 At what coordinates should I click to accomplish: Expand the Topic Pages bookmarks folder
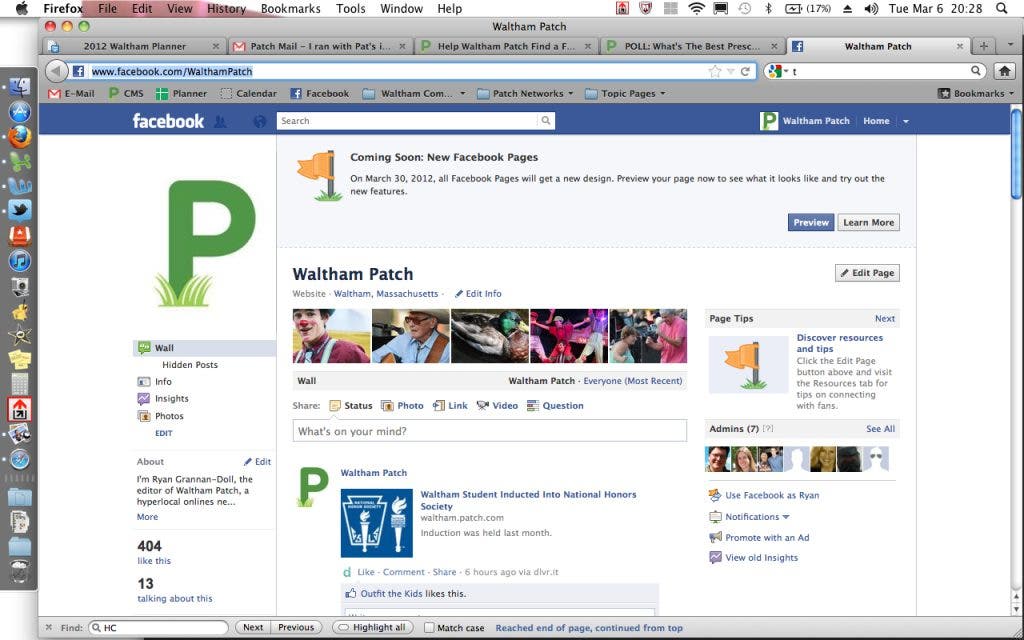coord(625,93)
